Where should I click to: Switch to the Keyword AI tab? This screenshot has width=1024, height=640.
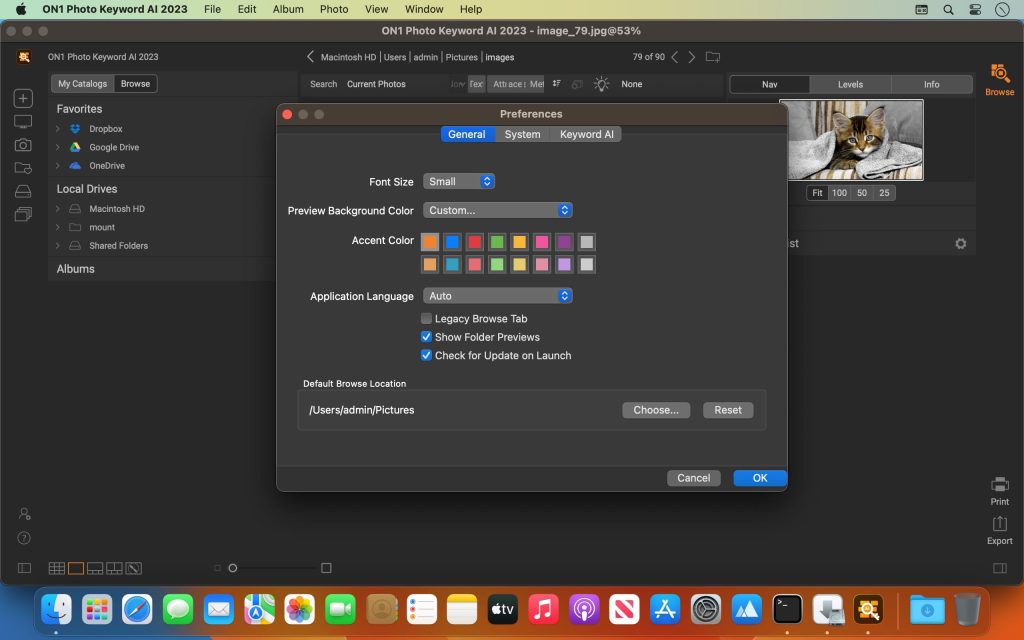(x=586, y=134)
